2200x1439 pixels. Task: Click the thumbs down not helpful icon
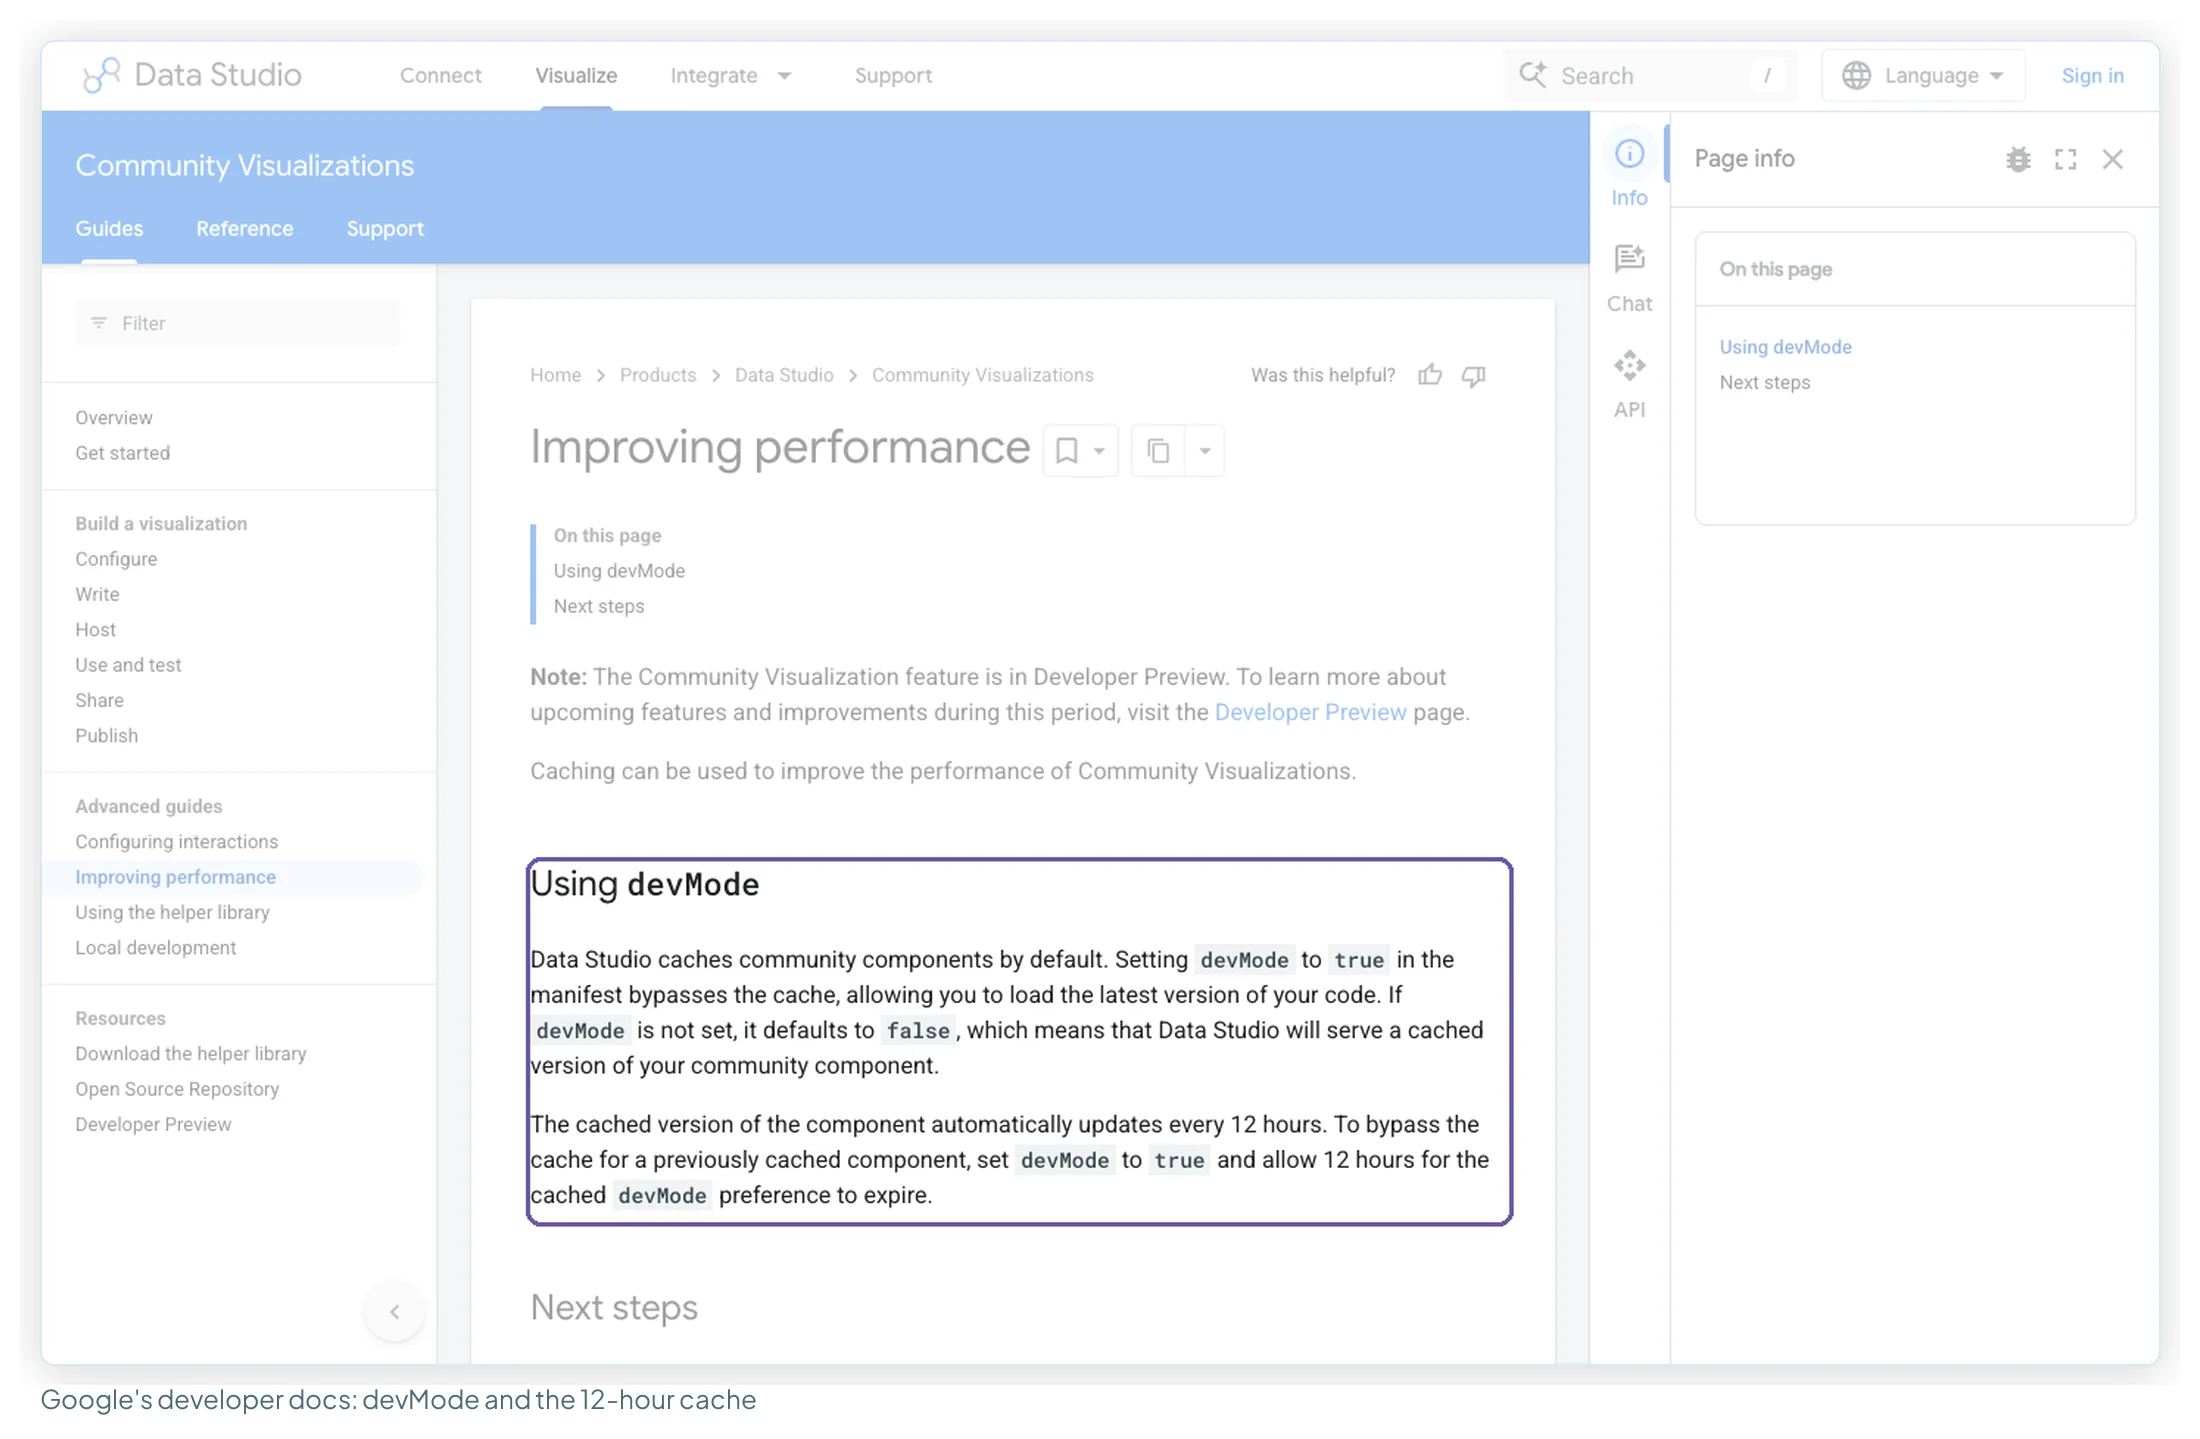pyautogui.click(x=1473, y=375)
